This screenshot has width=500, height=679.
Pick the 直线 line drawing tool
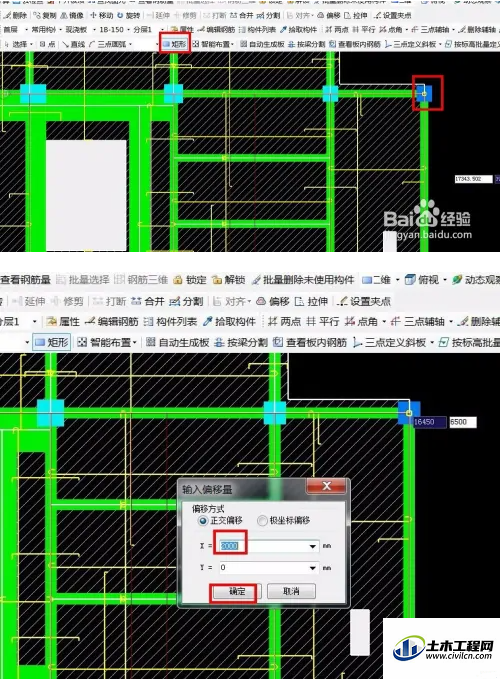74,44
